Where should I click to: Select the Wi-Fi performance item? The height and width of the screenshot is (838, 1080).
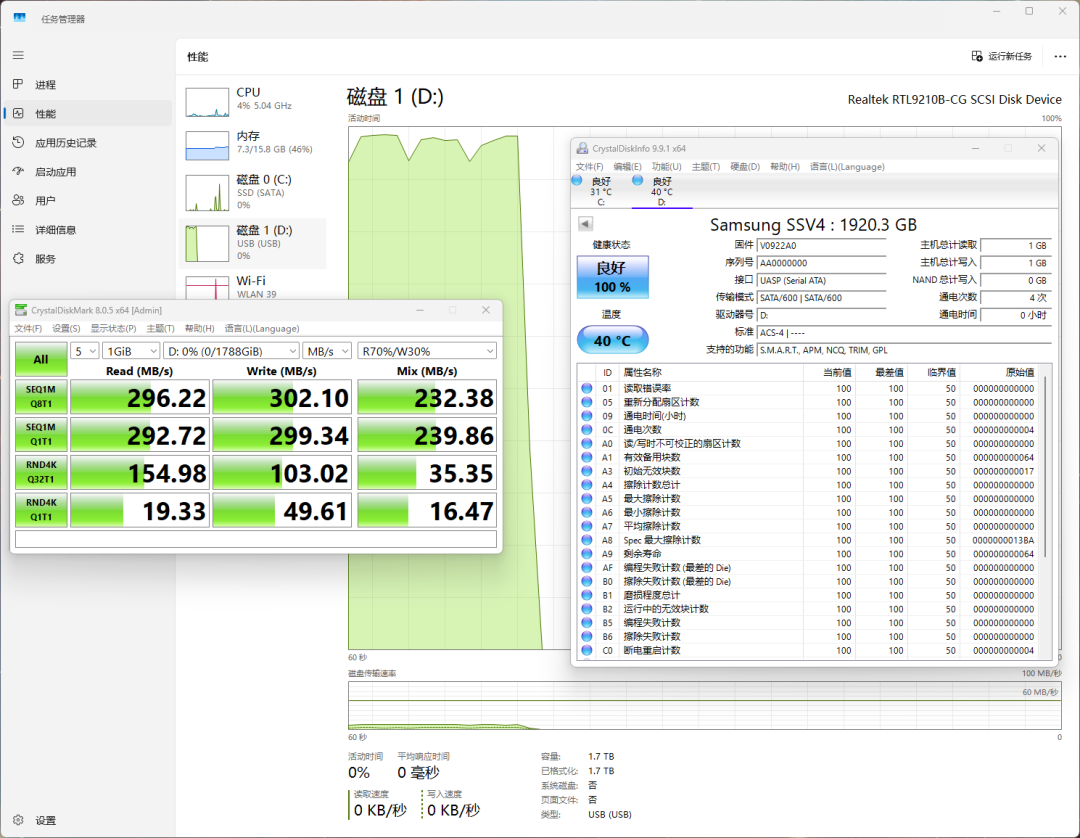(x=252, y=286)
